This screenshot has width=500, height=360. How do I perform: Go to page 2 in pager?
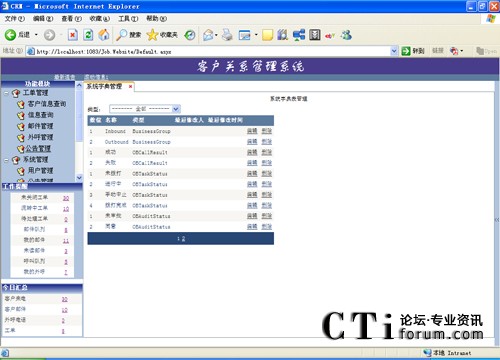click(x=183, y=239)
